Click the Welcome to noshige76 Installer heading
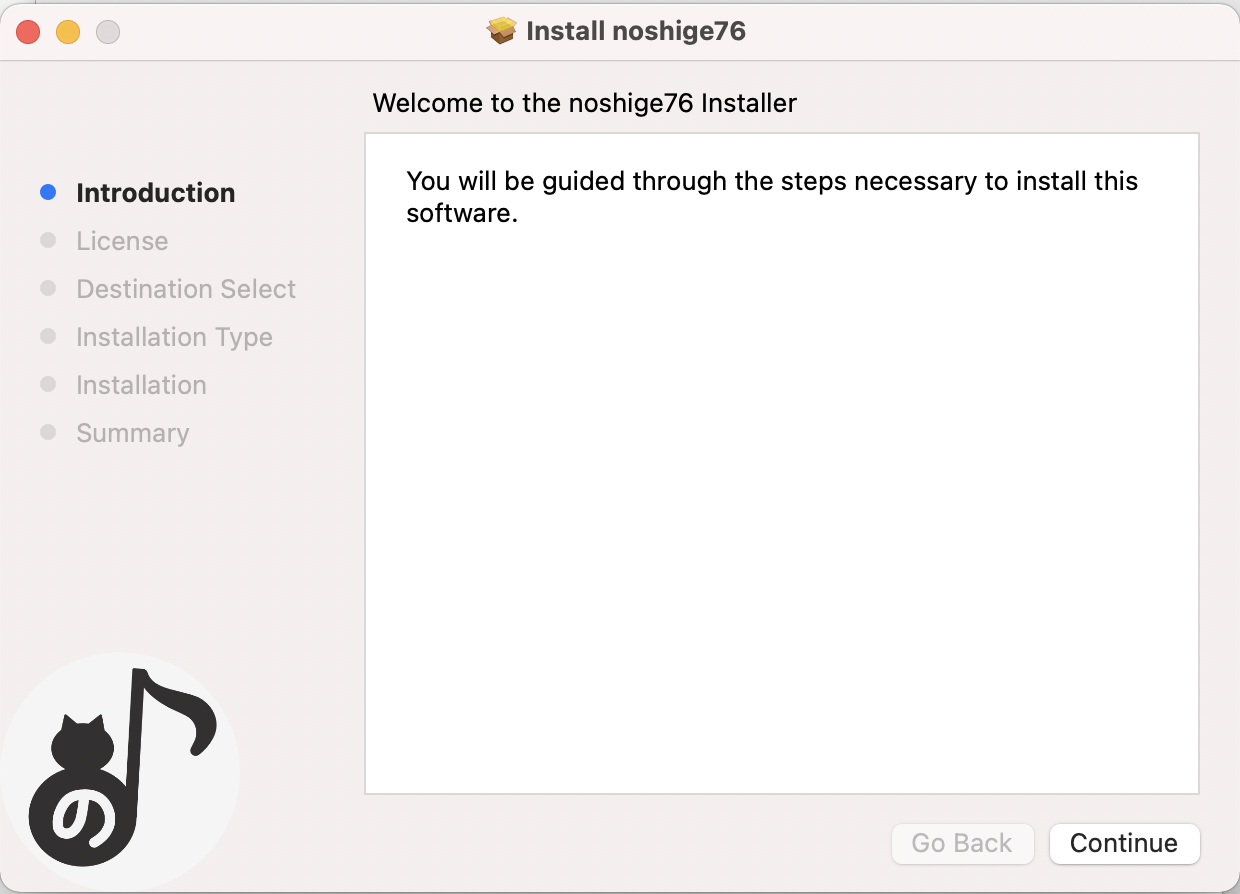Image resolution: width=1240 pixels, height=894 pixels. pyautogui.click(x=584, y=103)
